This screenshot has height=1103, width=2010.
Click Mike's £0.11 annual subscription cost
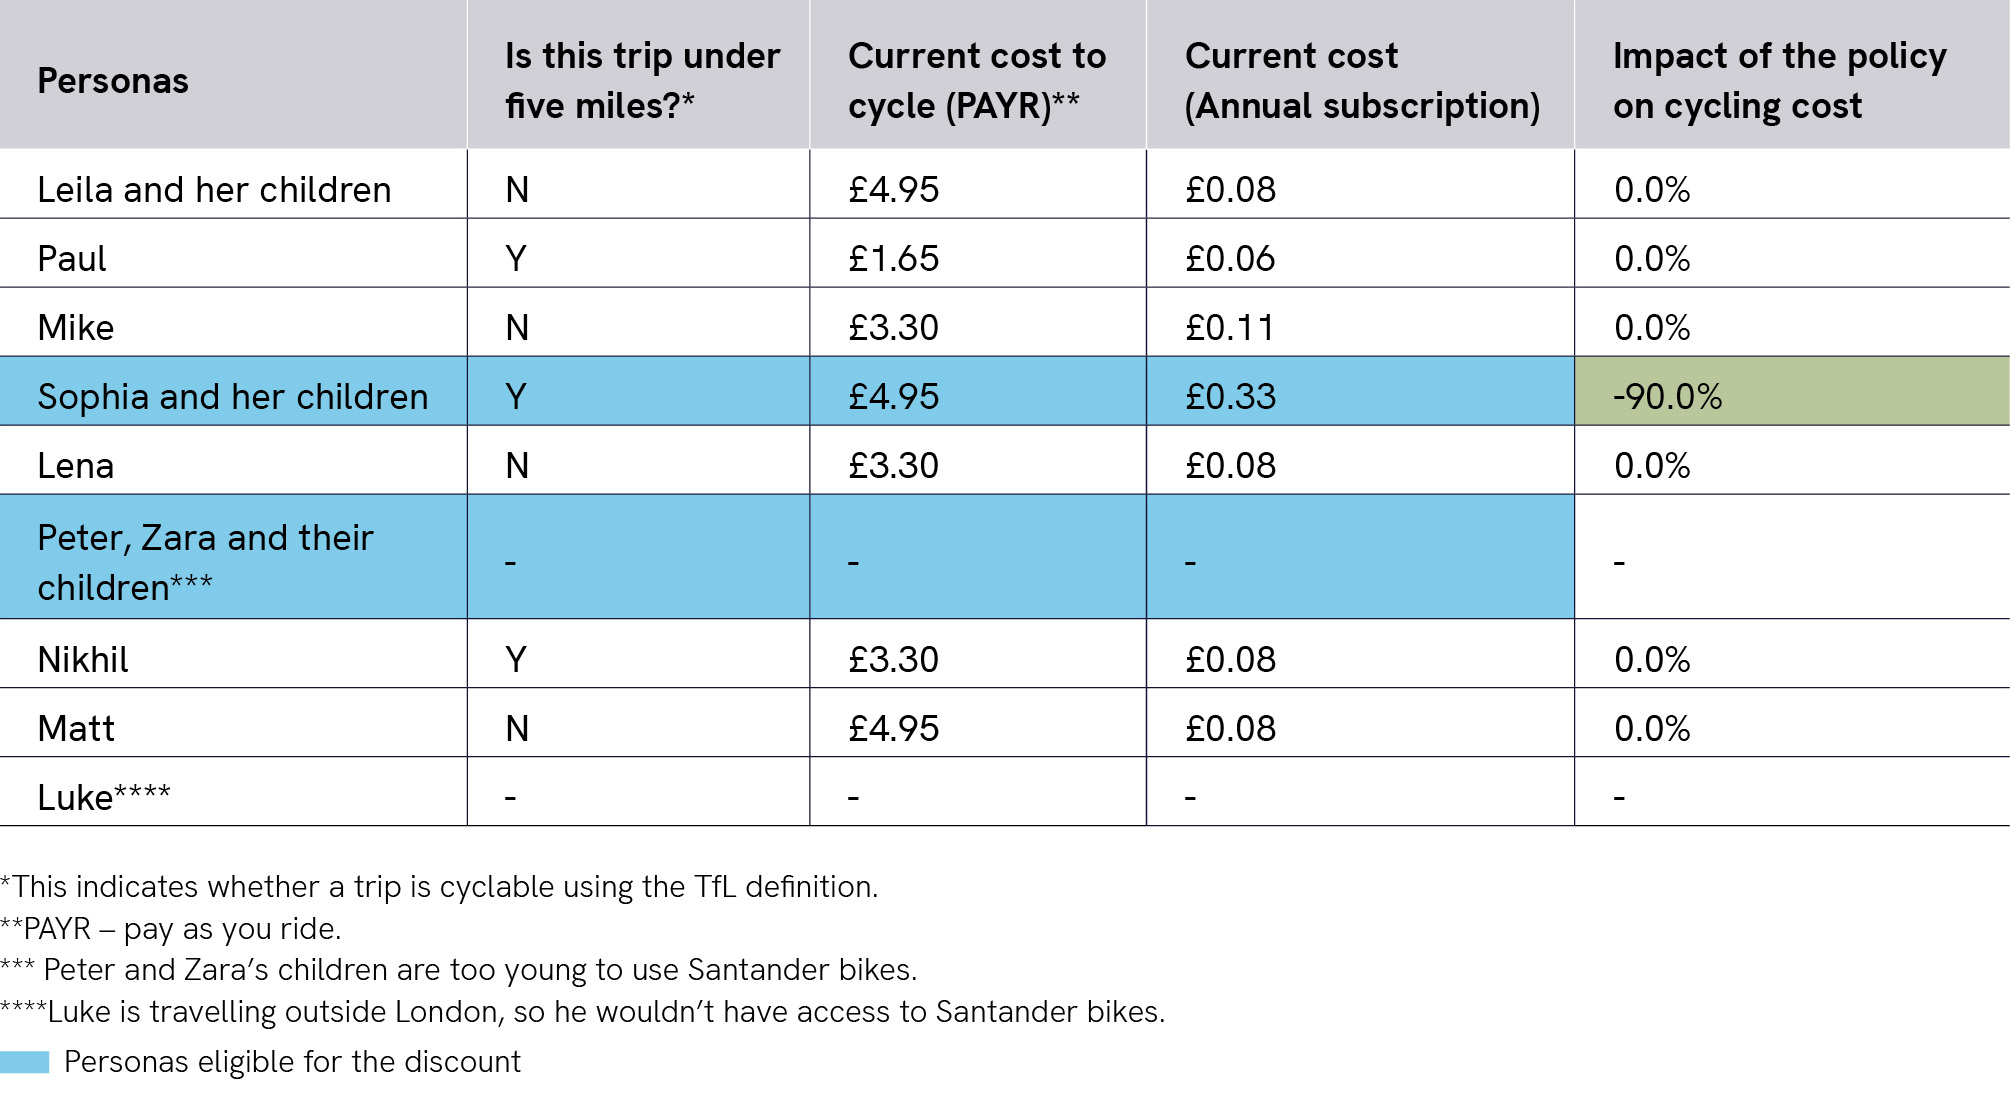pos(1229,328)
